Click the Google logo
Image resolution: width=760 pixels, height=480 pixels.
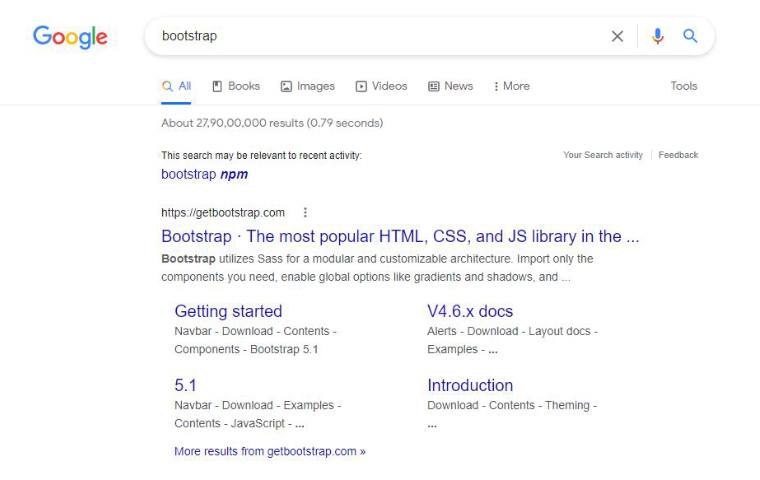70,37
